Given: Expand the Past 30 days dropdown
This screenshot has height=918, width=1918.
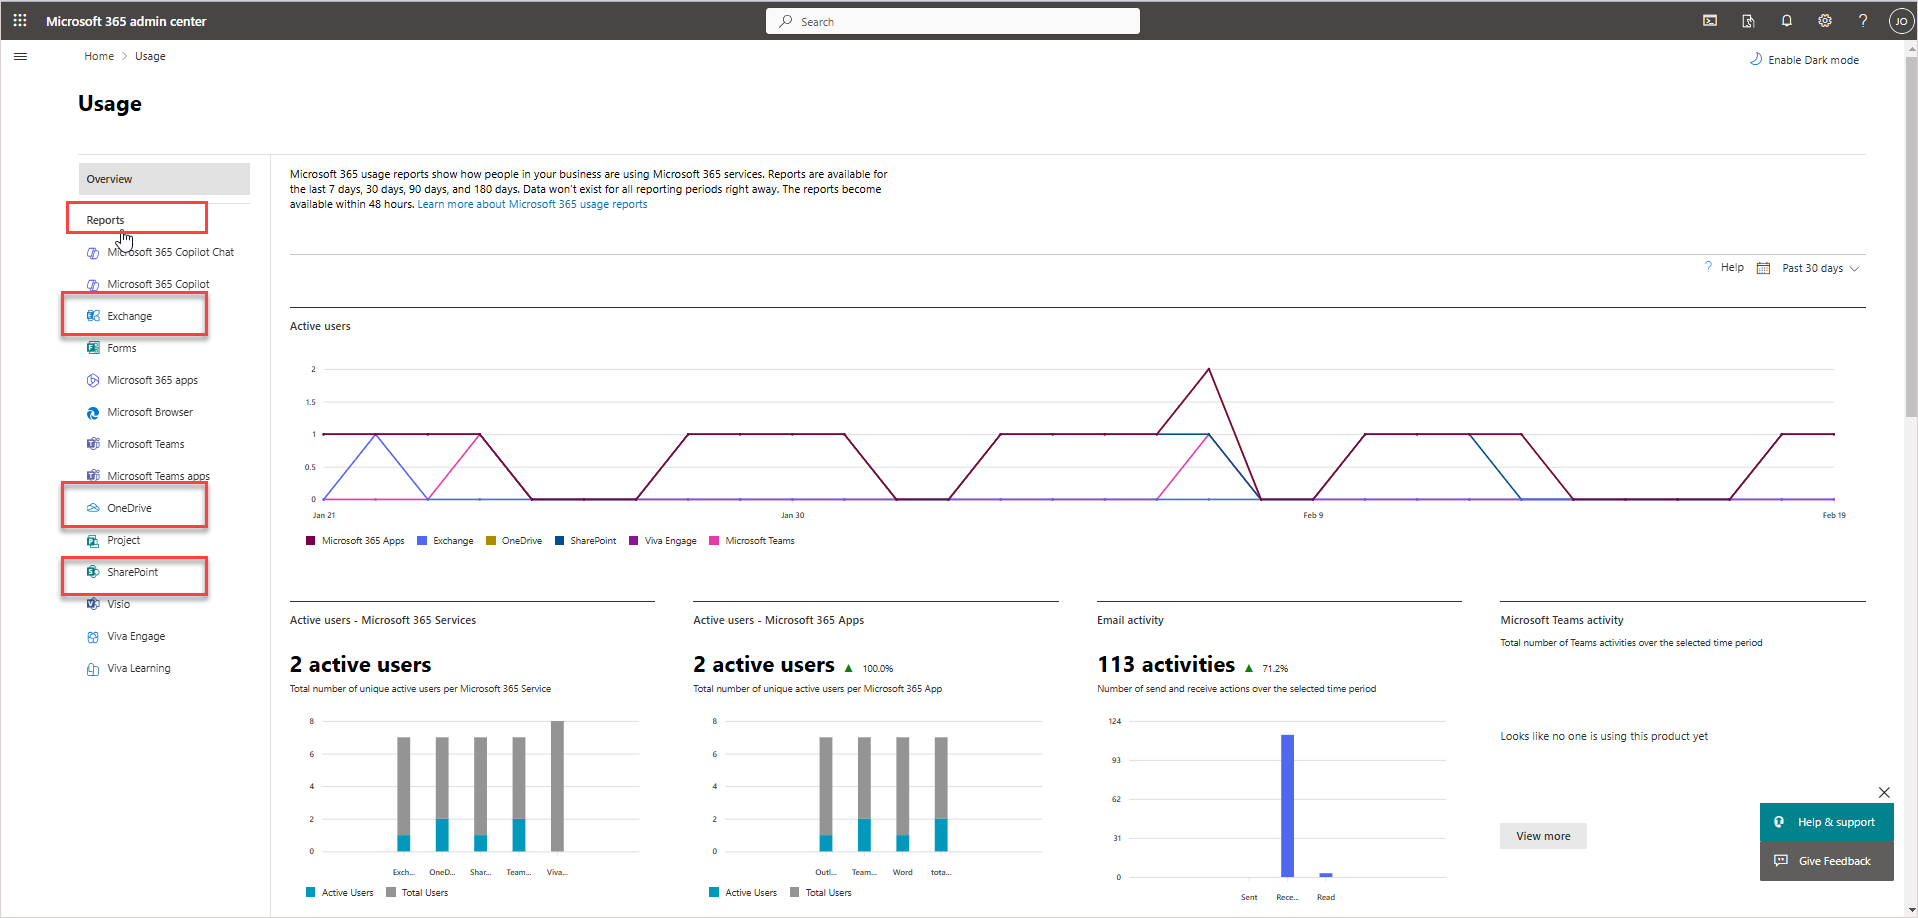Looking at the screenshot, I should [1820, 268].
